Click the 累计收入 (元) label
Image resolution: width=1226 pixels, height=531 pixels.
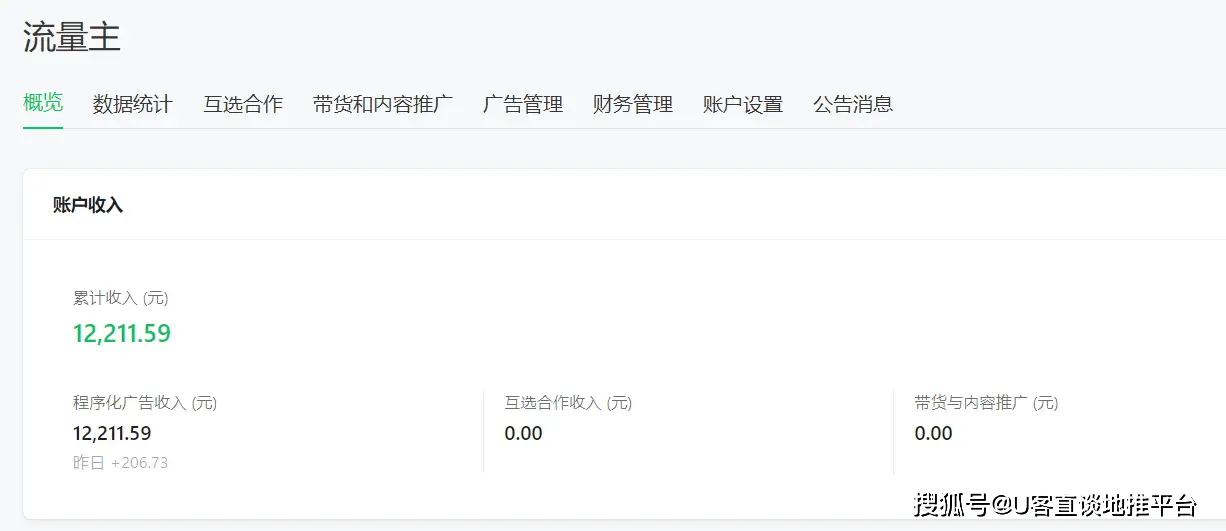(121, 298)
